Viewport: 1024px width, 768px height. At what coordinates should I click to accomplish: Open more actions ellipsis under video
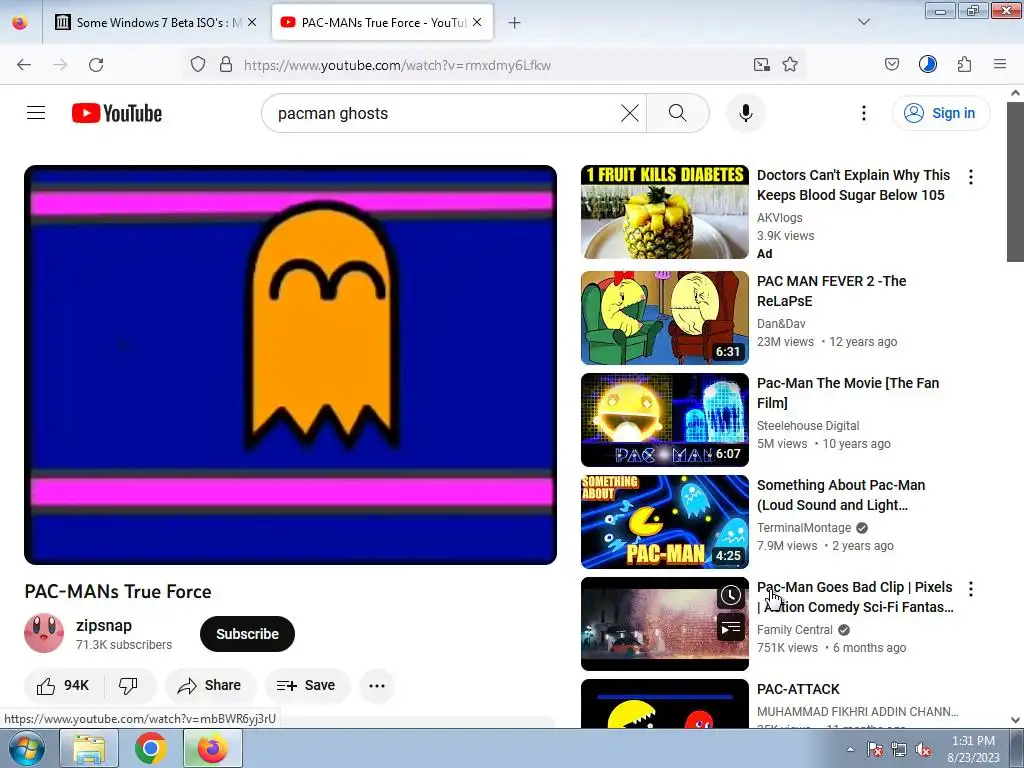click(377, 686)
